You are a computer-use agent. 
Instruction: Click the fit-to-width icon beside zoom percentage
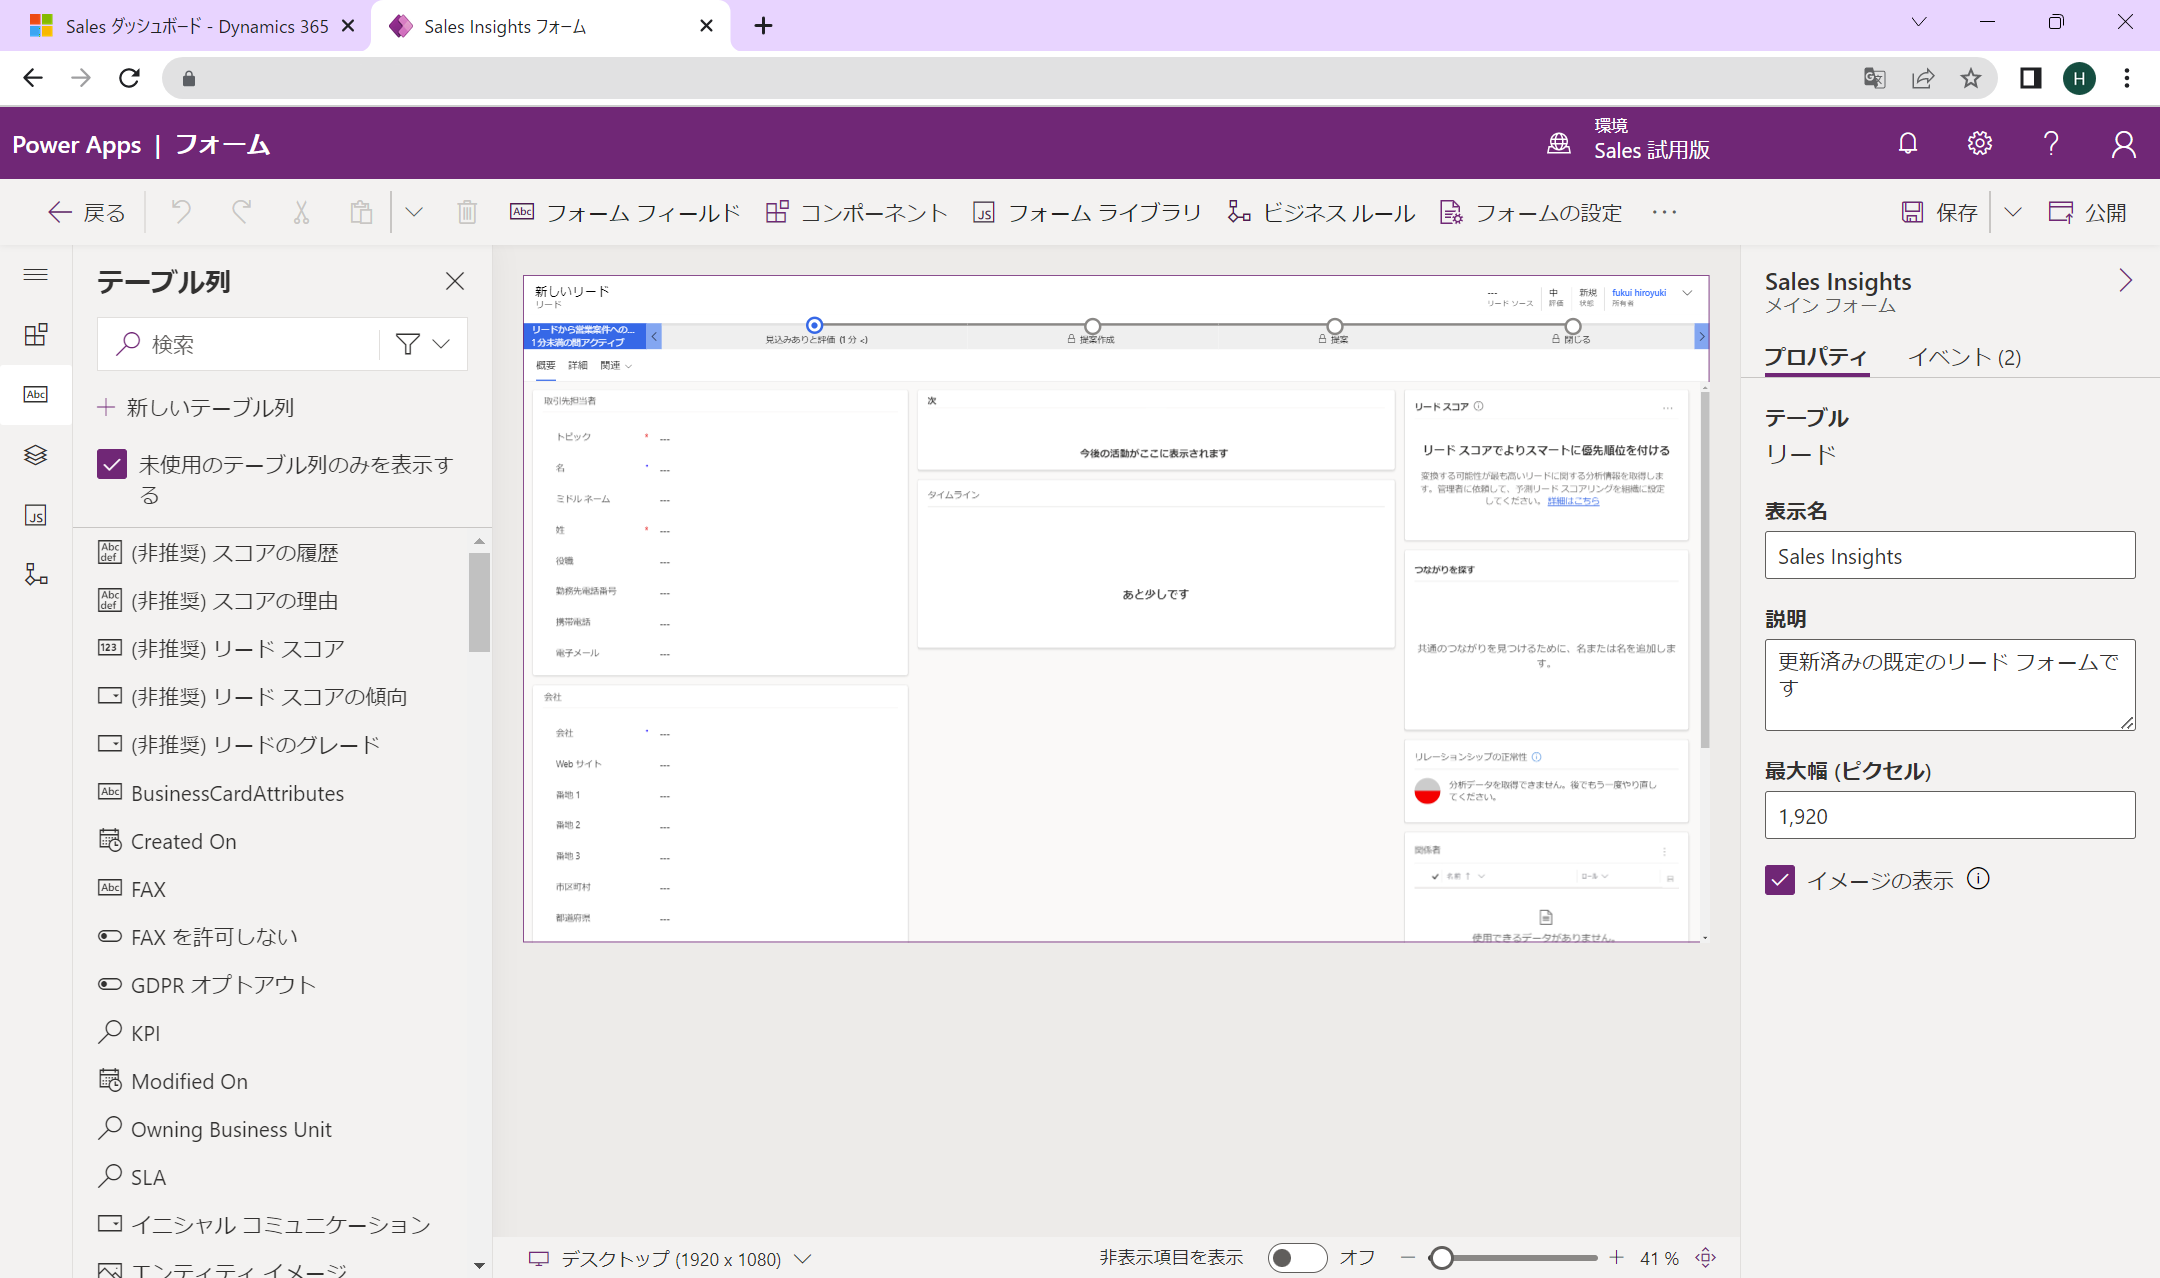click(1706, 1258)
